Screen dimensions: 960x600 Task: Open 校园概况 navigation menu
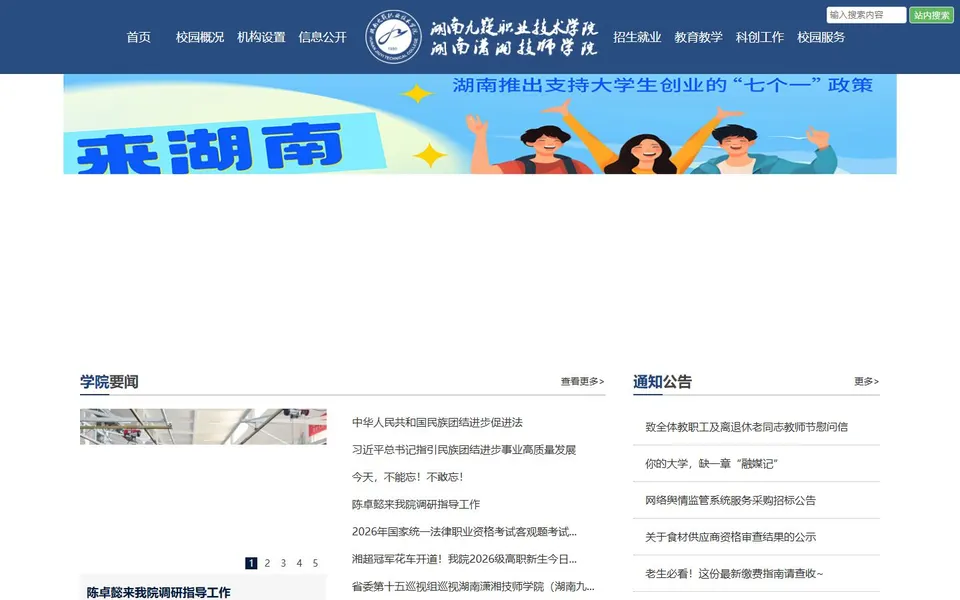click(200, 37)
